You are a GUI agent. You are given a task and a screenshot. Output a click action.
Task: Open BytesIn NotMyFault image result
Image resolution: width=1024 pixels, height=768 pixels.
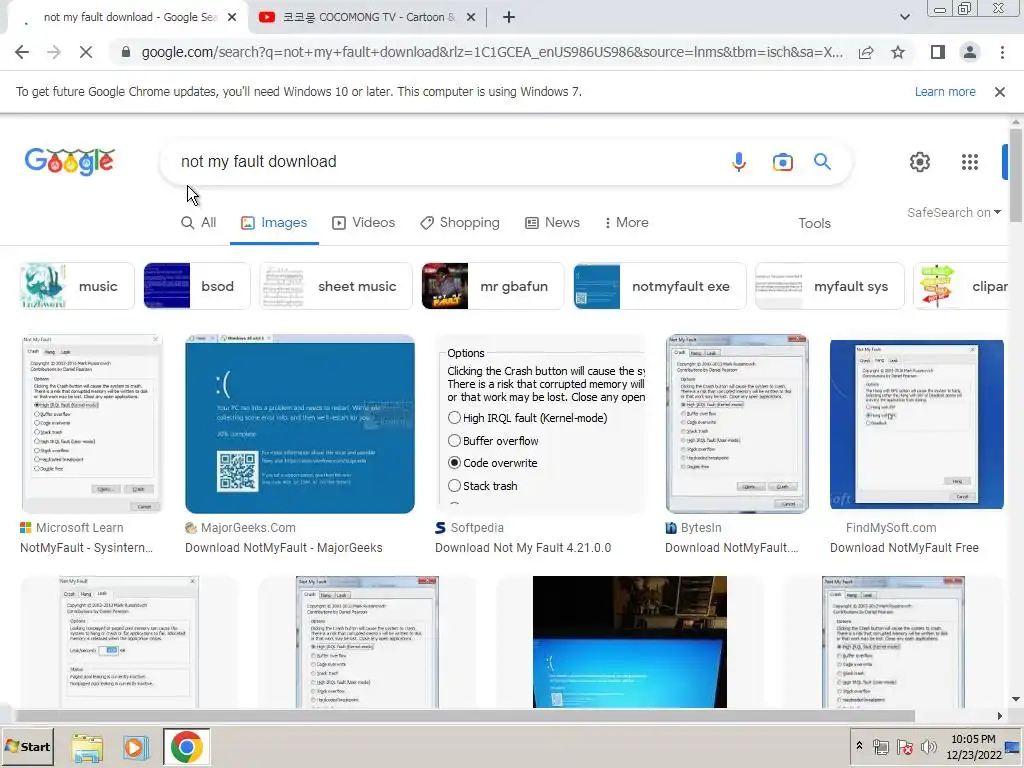tap(737, 424)
